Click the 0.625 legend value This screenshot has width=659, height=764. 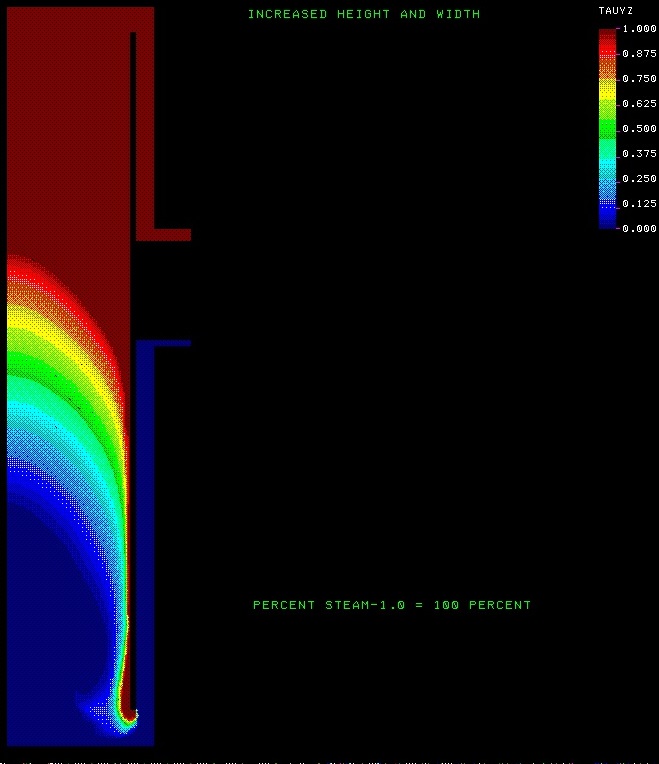[x=640, y=103]
